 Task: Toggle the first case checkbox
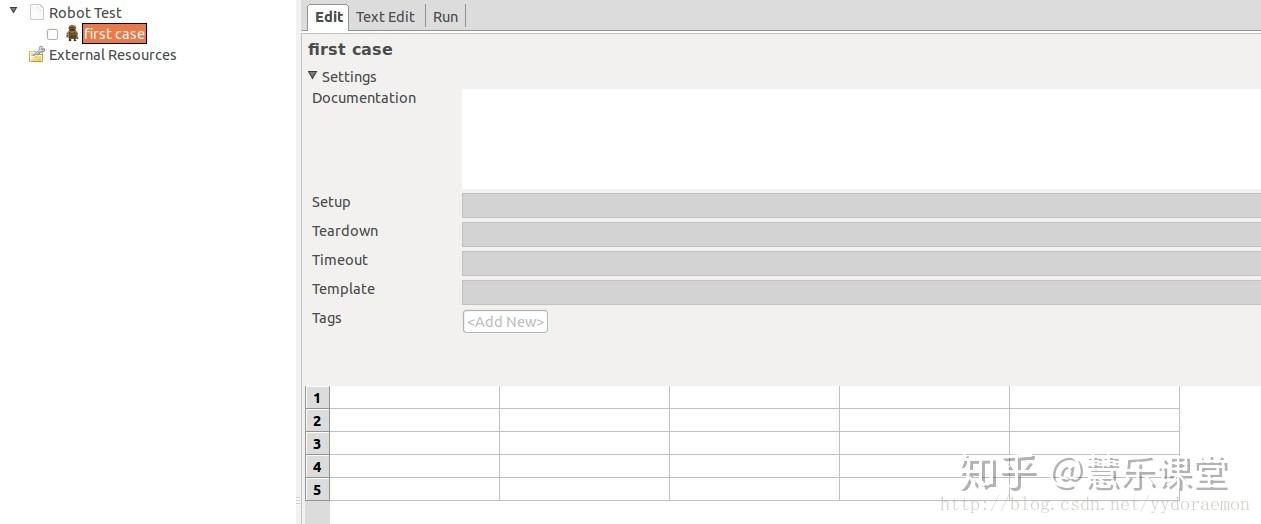pos(53,34)
